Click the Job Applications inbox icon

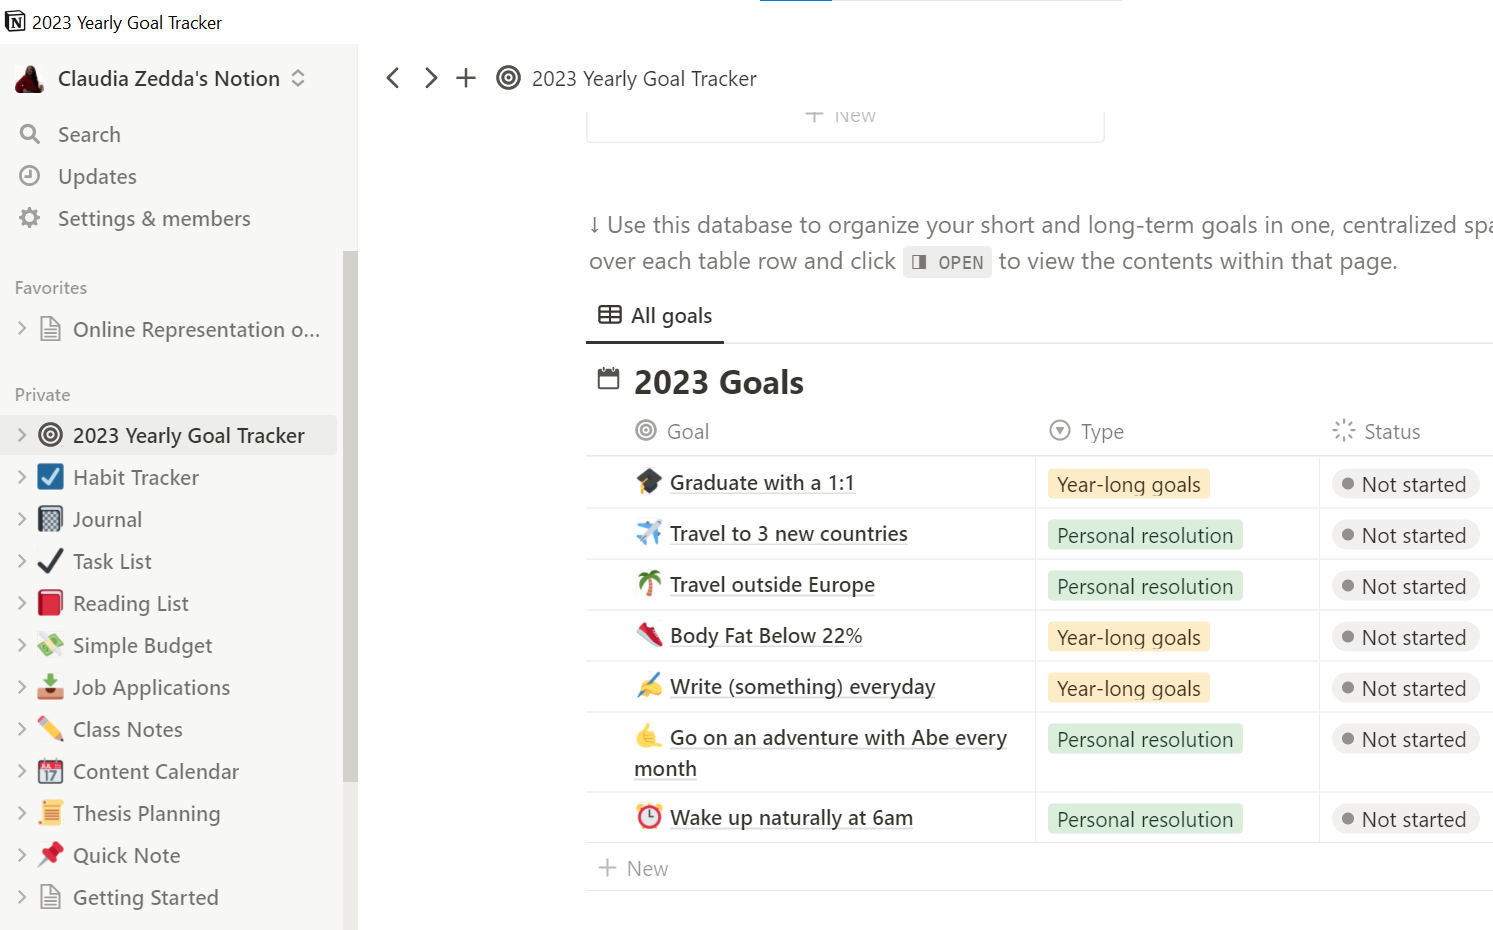(x=50, y=687)
